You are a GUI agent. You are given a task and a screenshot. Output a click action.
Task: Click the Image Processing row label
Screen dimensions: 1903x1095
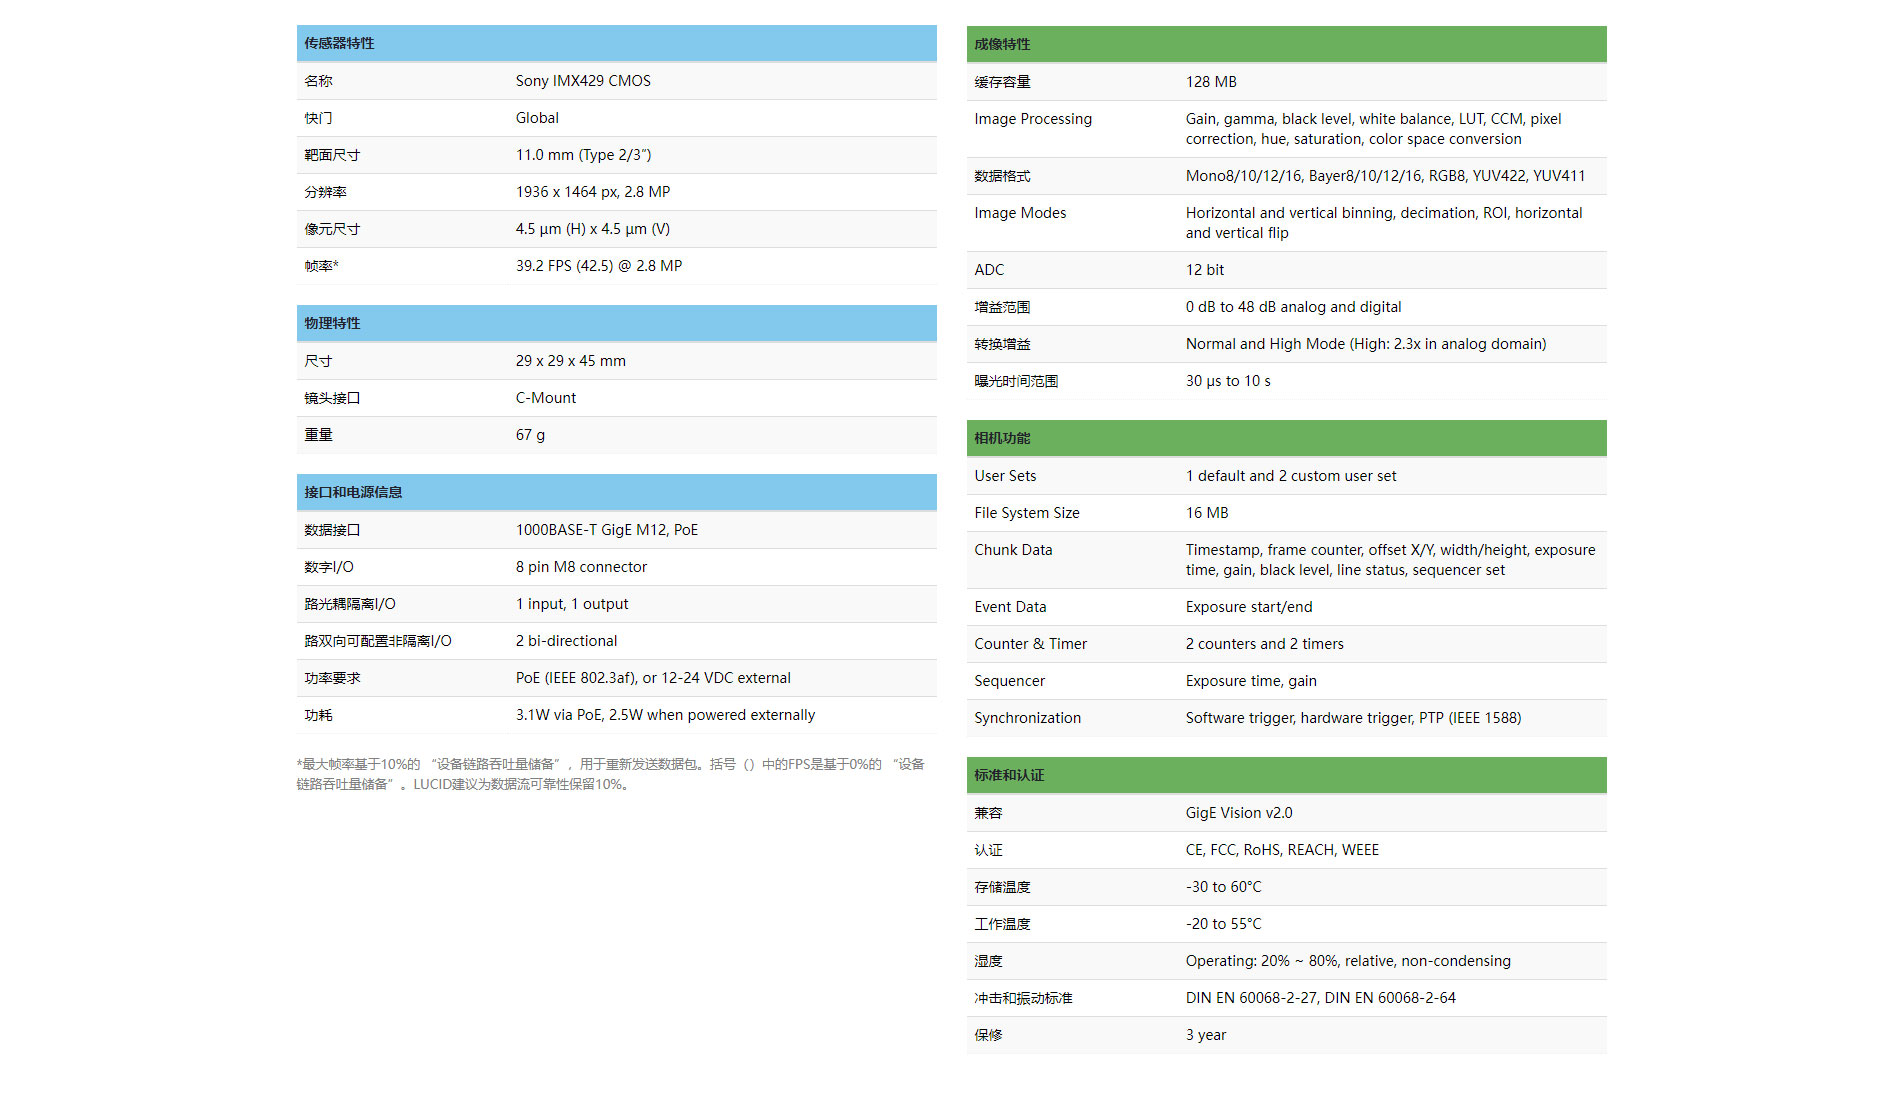pos(1032,118)
